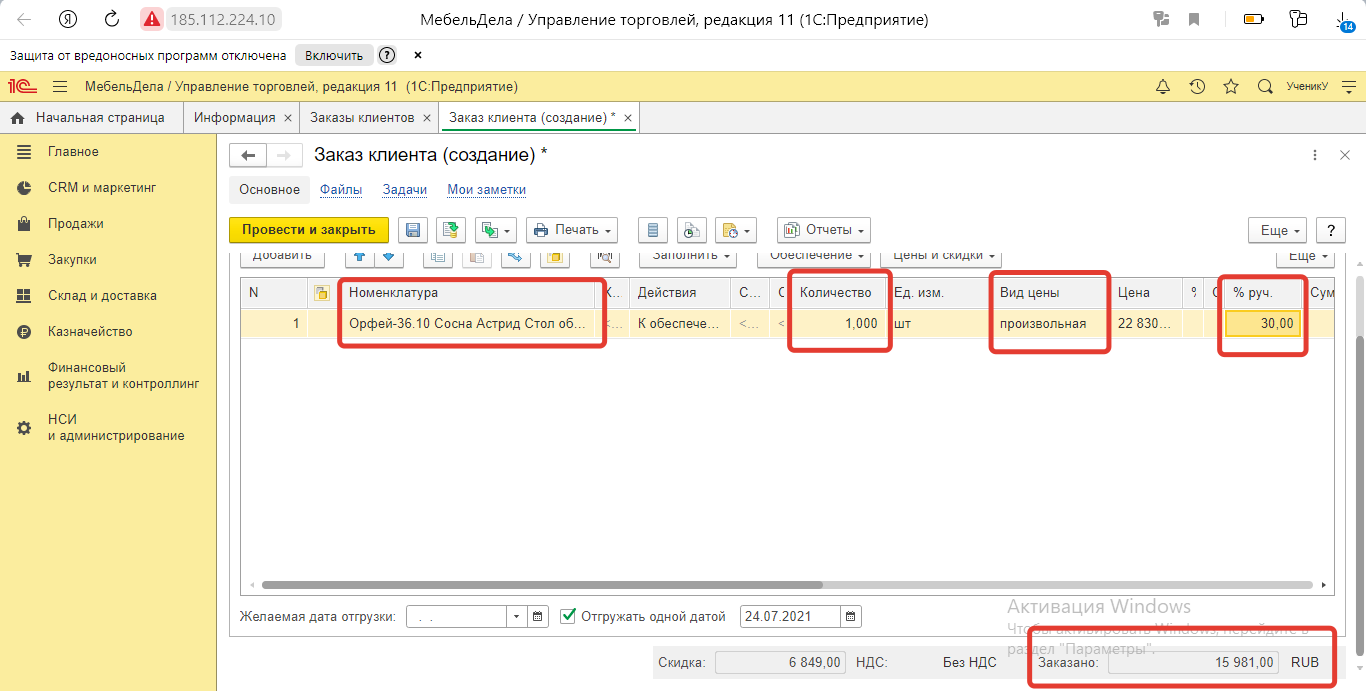Open the Отчеты dropdown
Image resolution: width=1366 pixels, height=691 pixels.
pos(824,230)
